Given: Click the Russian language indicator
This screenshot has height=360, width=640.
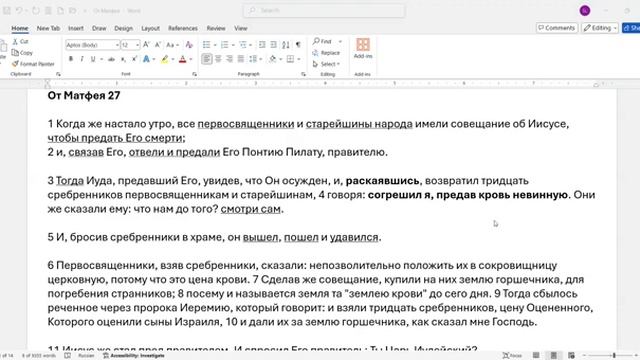Looking at the screenshot, I should (x=86, y=356).
